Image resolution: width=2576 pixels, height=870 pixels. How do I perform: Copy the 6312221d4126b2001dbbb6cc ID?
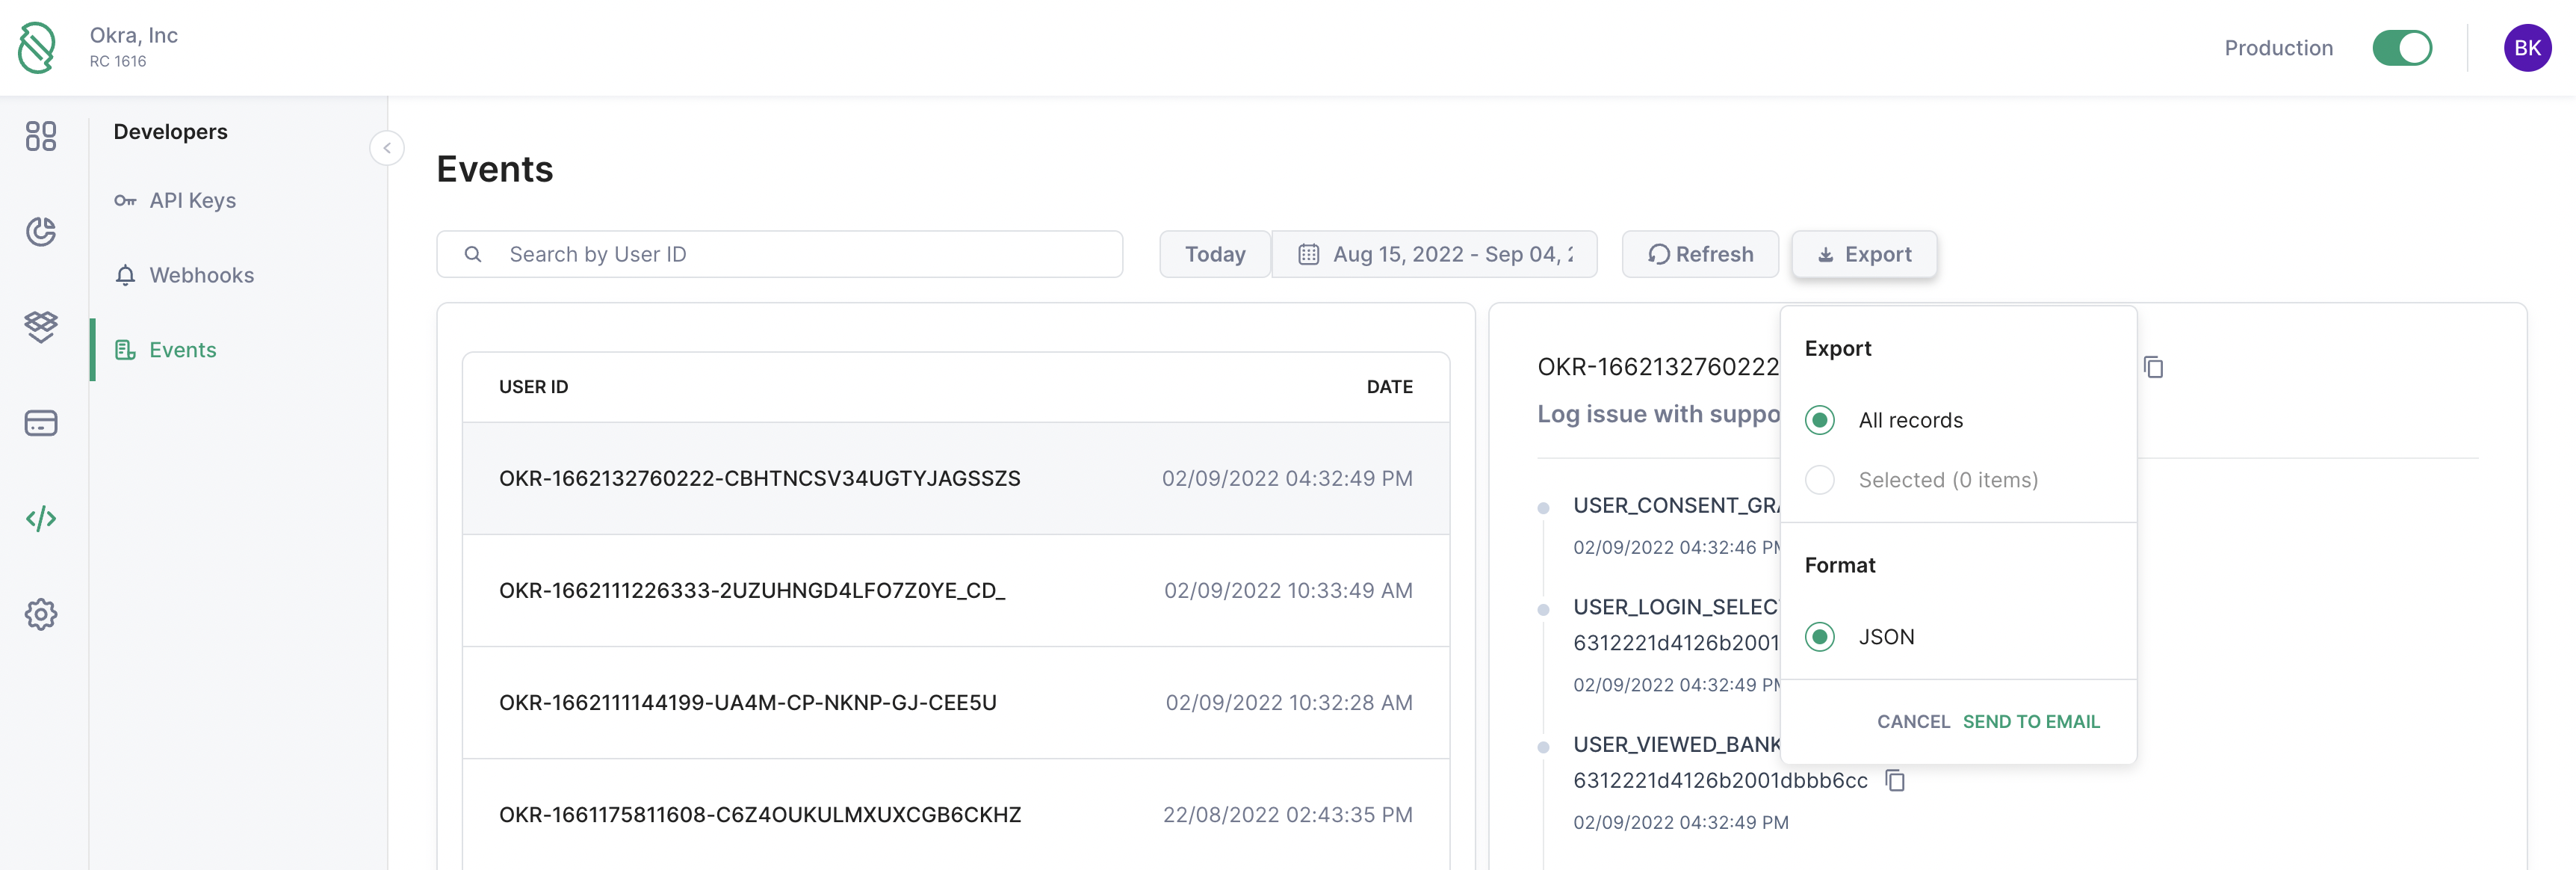[x=1894, y=780]
